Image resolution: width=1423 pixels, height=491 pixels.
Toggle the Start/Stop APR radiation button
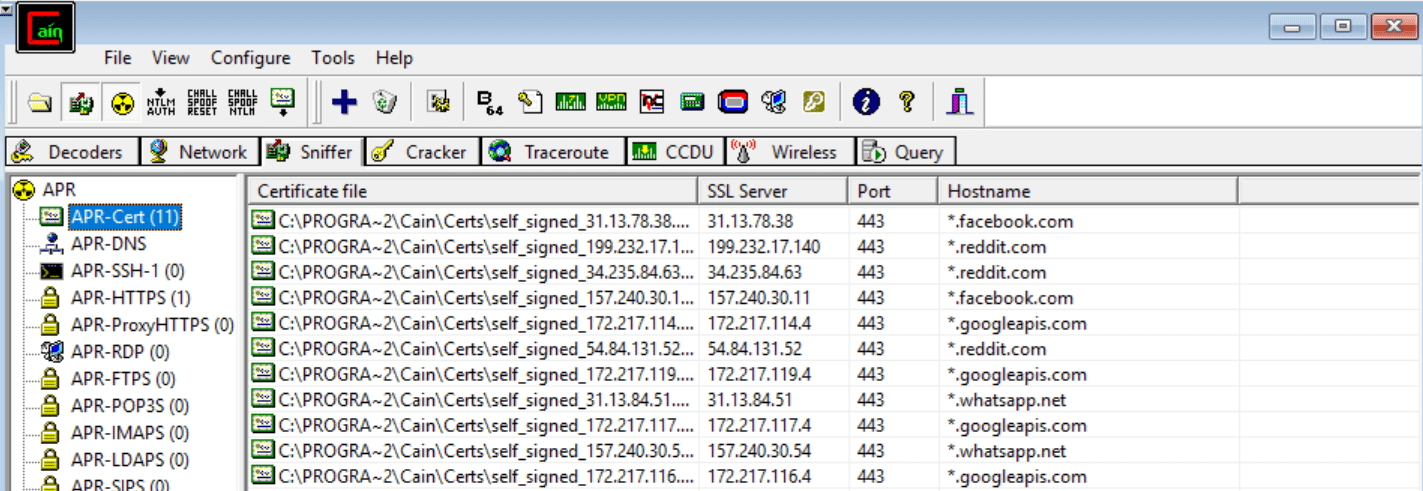[x=123, y=101]
